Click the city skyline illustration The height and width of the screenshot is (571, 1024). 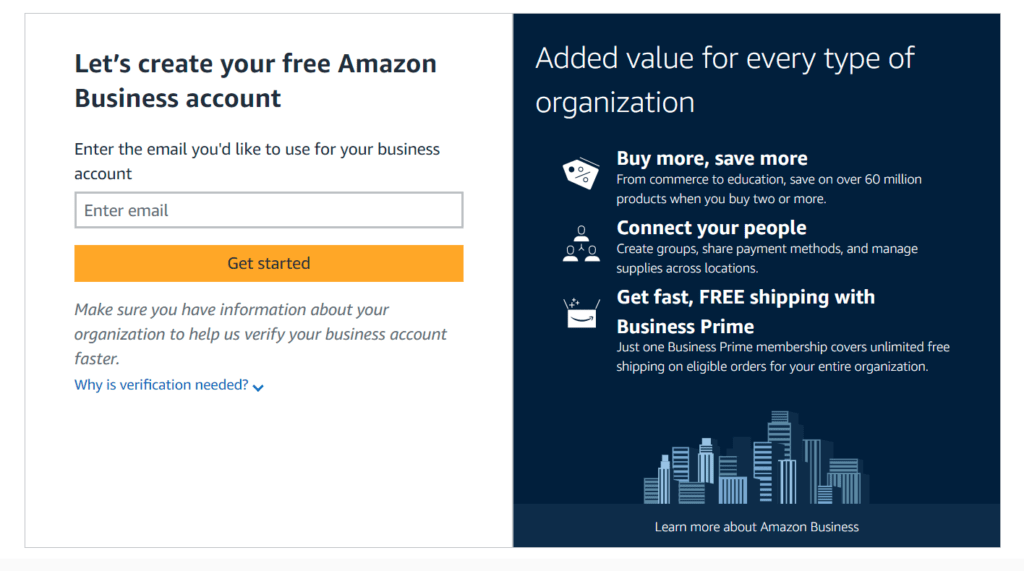click(x=757, y=459)
